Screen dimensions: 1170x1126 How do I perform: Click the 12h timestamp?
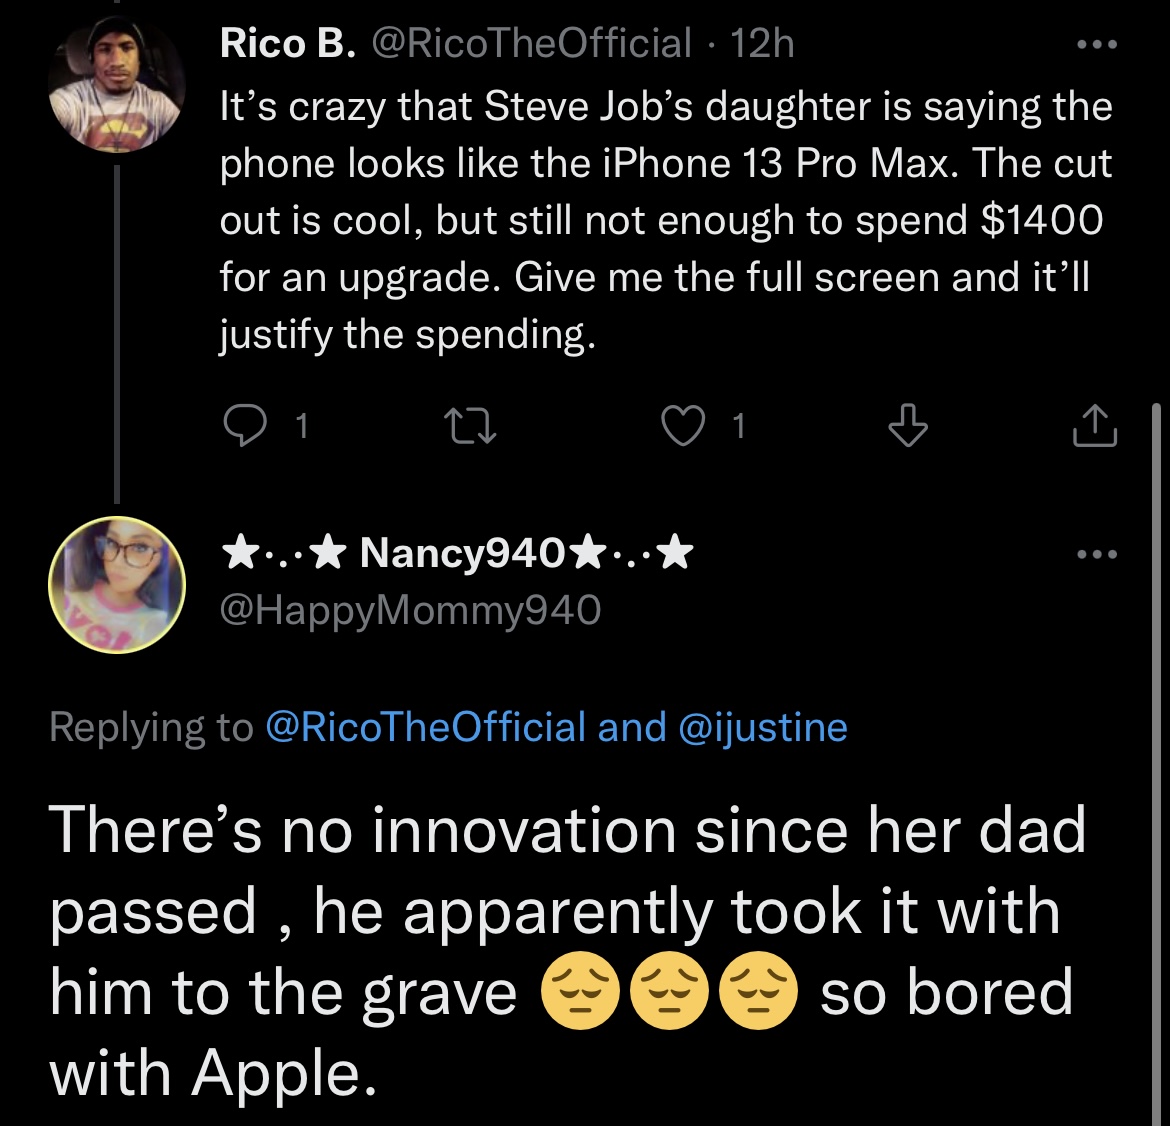pos(762,44)
